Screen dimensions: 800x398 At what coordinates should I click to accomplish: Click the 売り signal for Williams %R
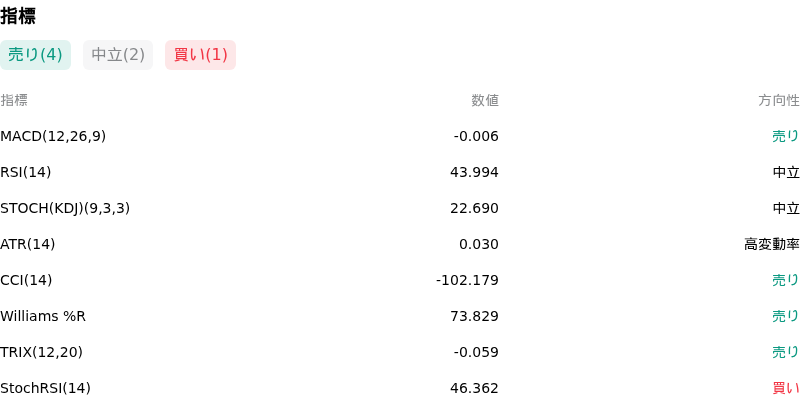[786, 316]
